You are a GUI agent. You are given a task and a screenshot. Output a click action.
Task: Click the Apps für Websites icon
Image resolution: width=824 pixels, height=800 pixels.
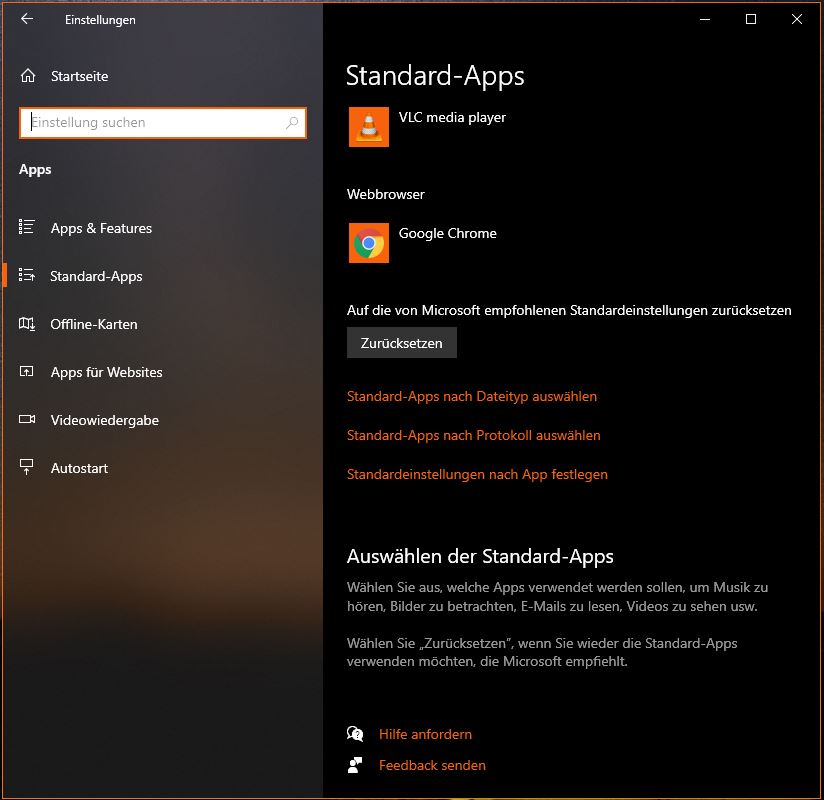(27, 372)
